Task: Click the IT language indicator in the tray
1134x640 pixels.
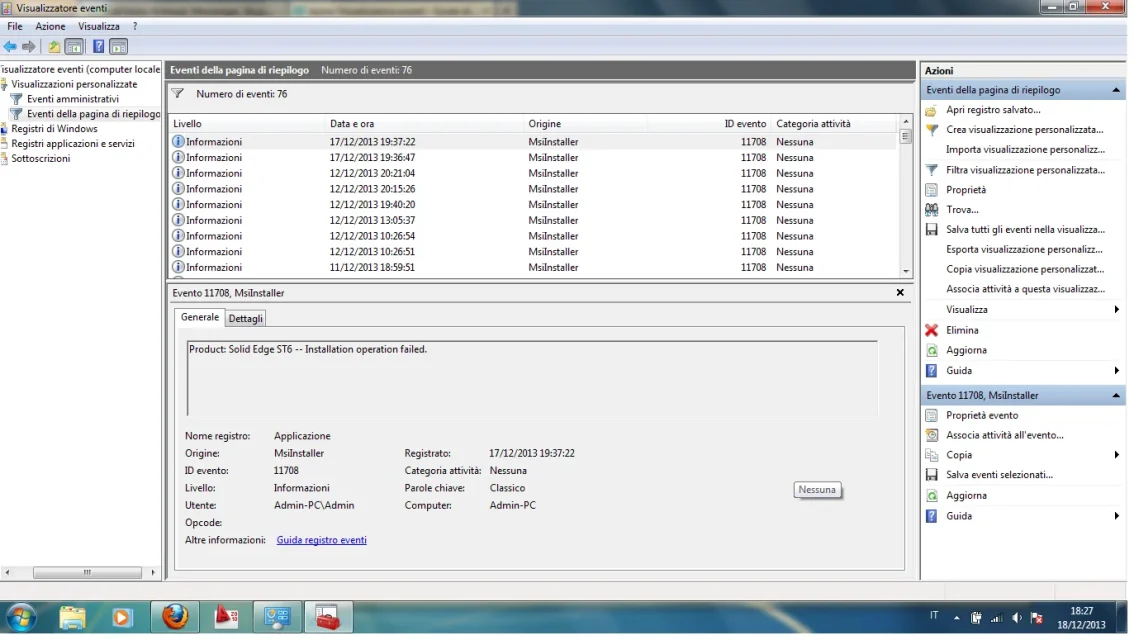Action: (934, 615)
